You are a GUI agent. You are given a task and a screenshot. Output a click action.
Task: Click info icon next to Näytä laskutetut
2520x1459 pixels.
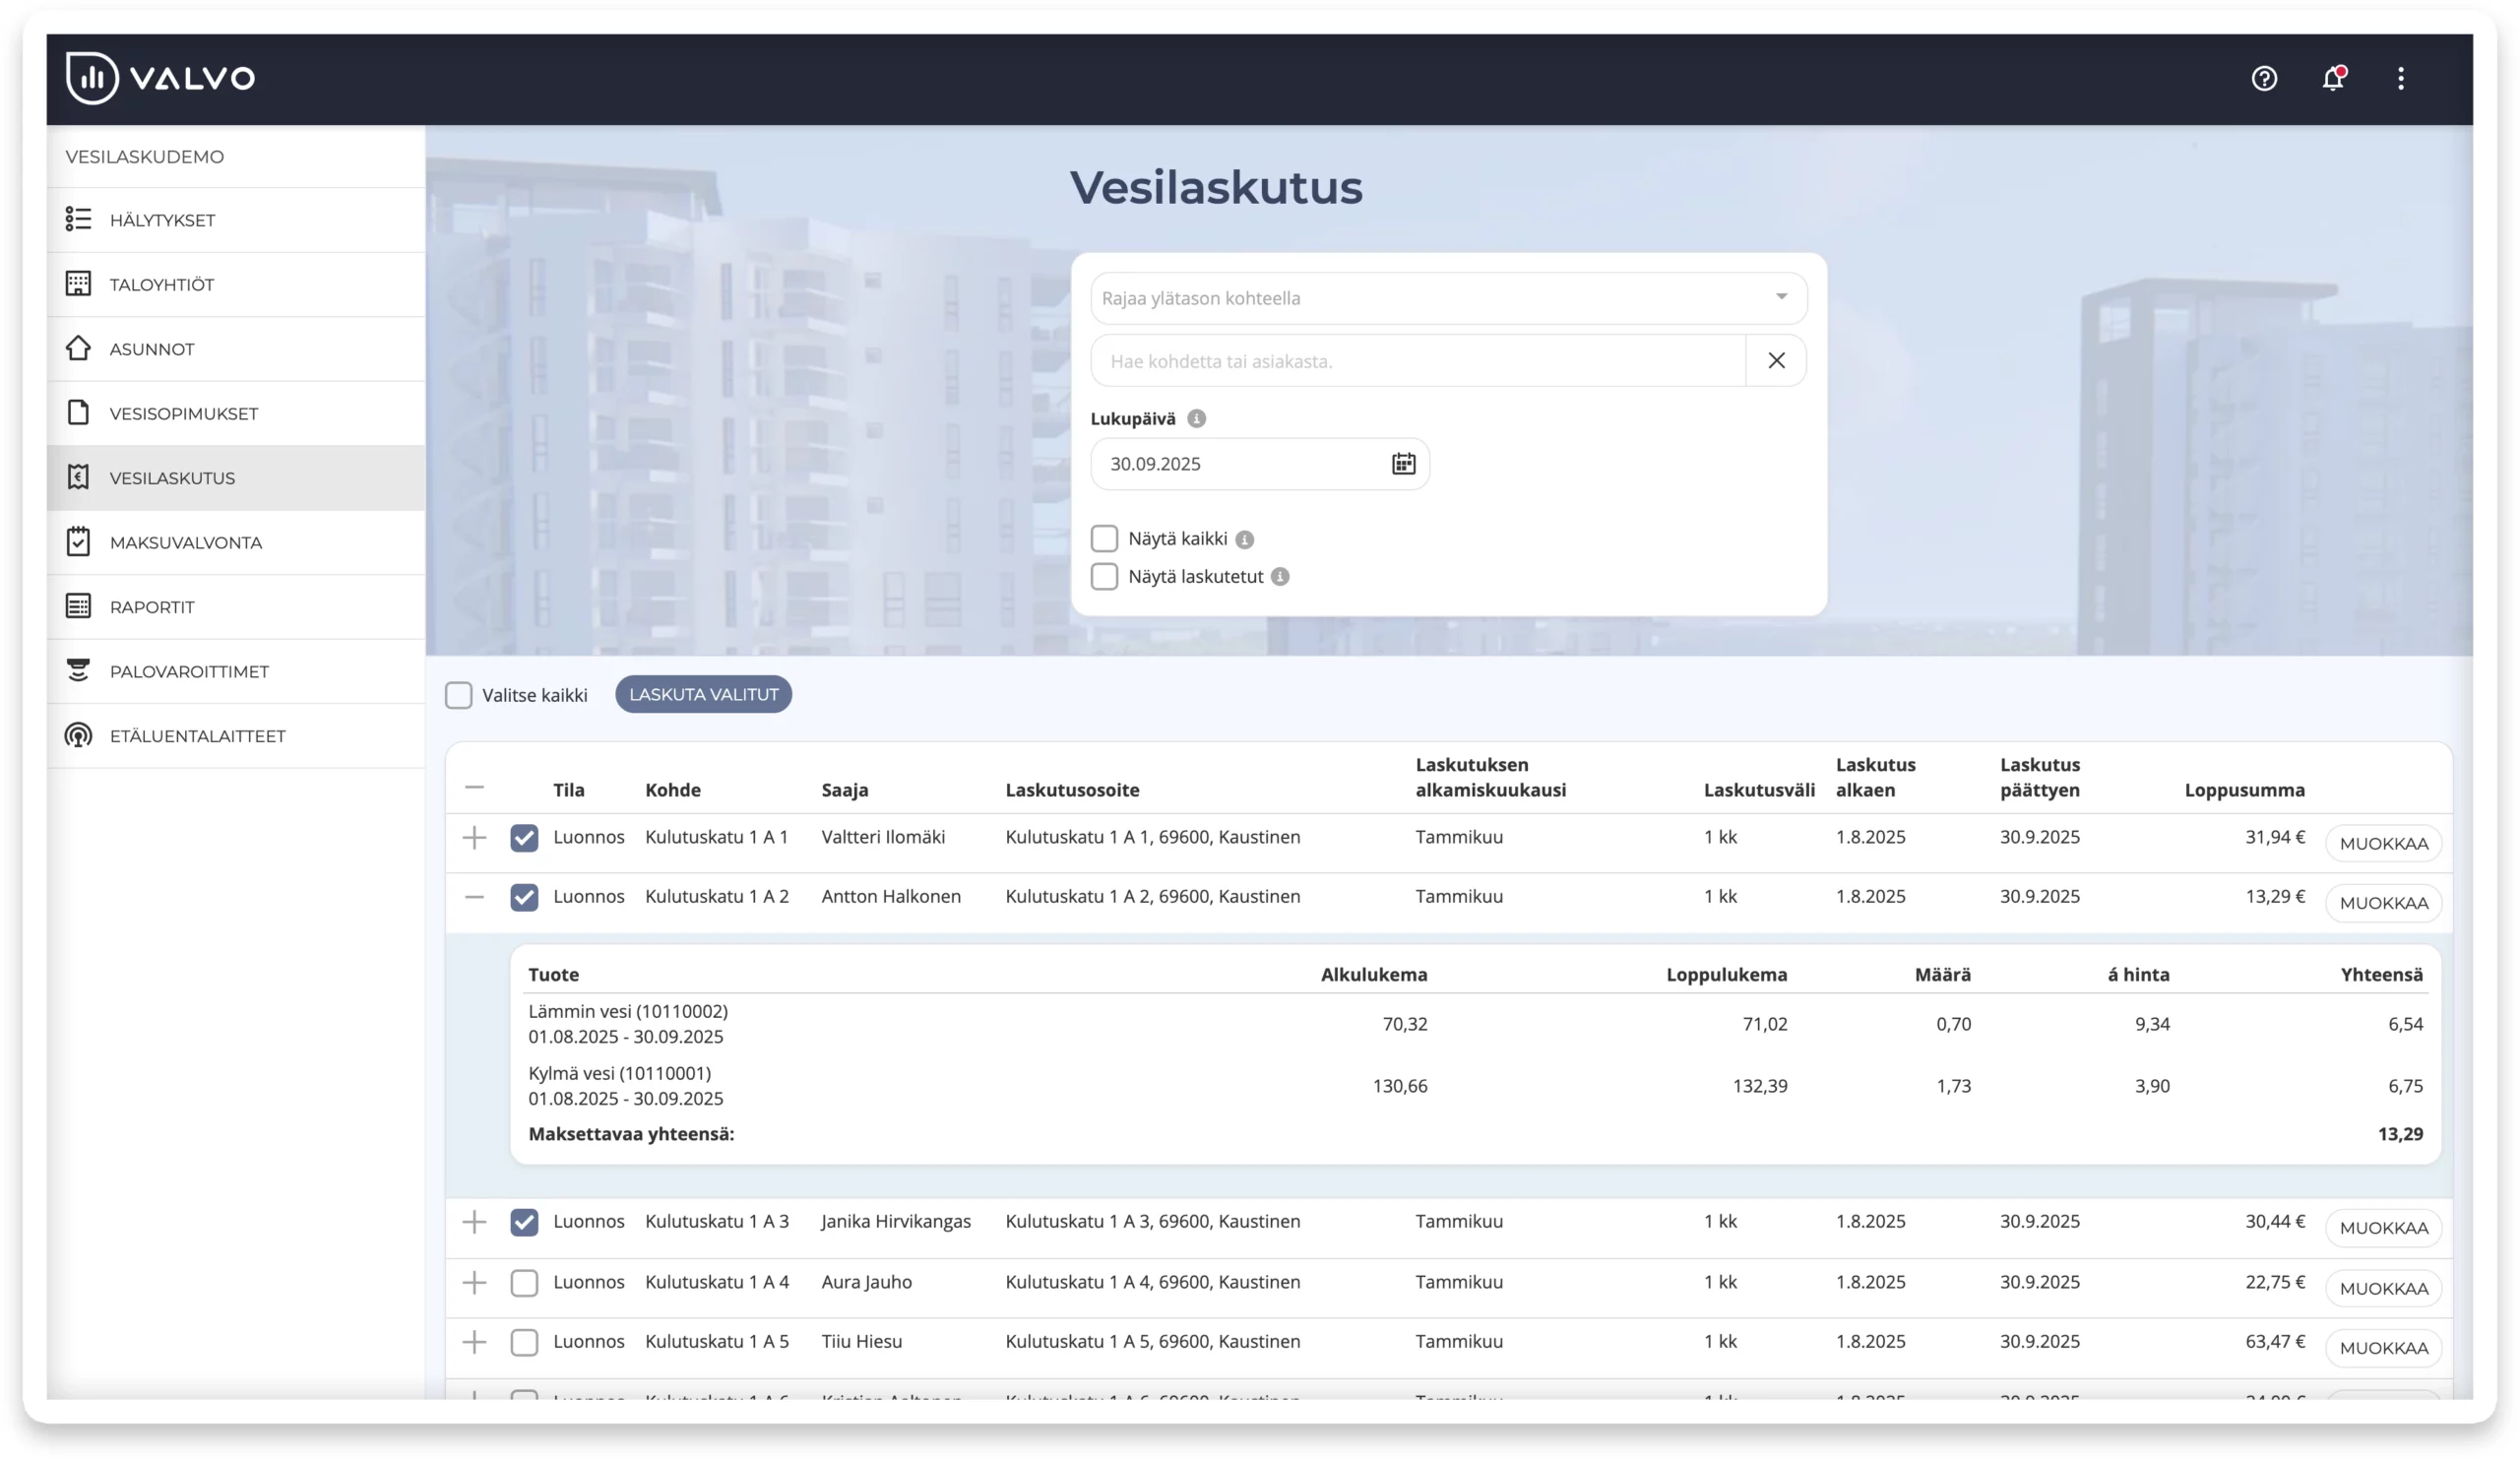[1280, 576]
